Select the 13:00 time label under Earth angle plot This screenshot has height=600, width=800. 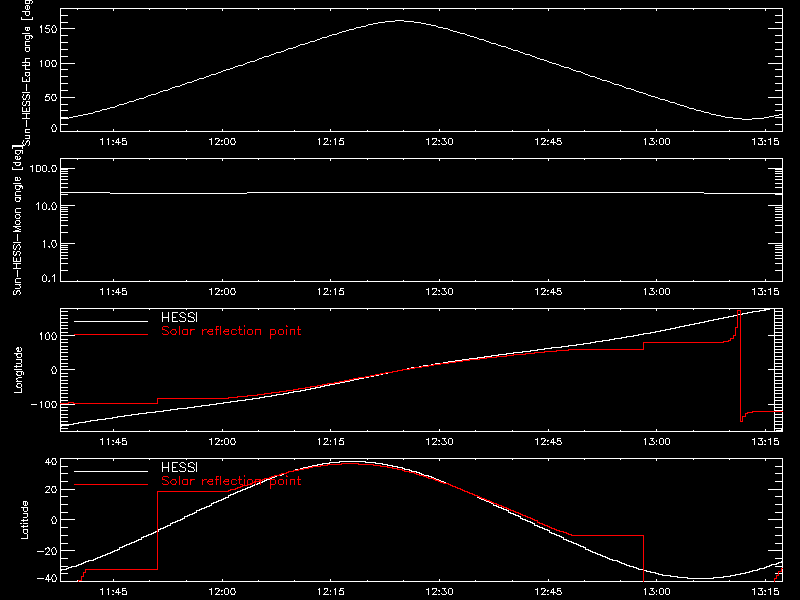657,141
